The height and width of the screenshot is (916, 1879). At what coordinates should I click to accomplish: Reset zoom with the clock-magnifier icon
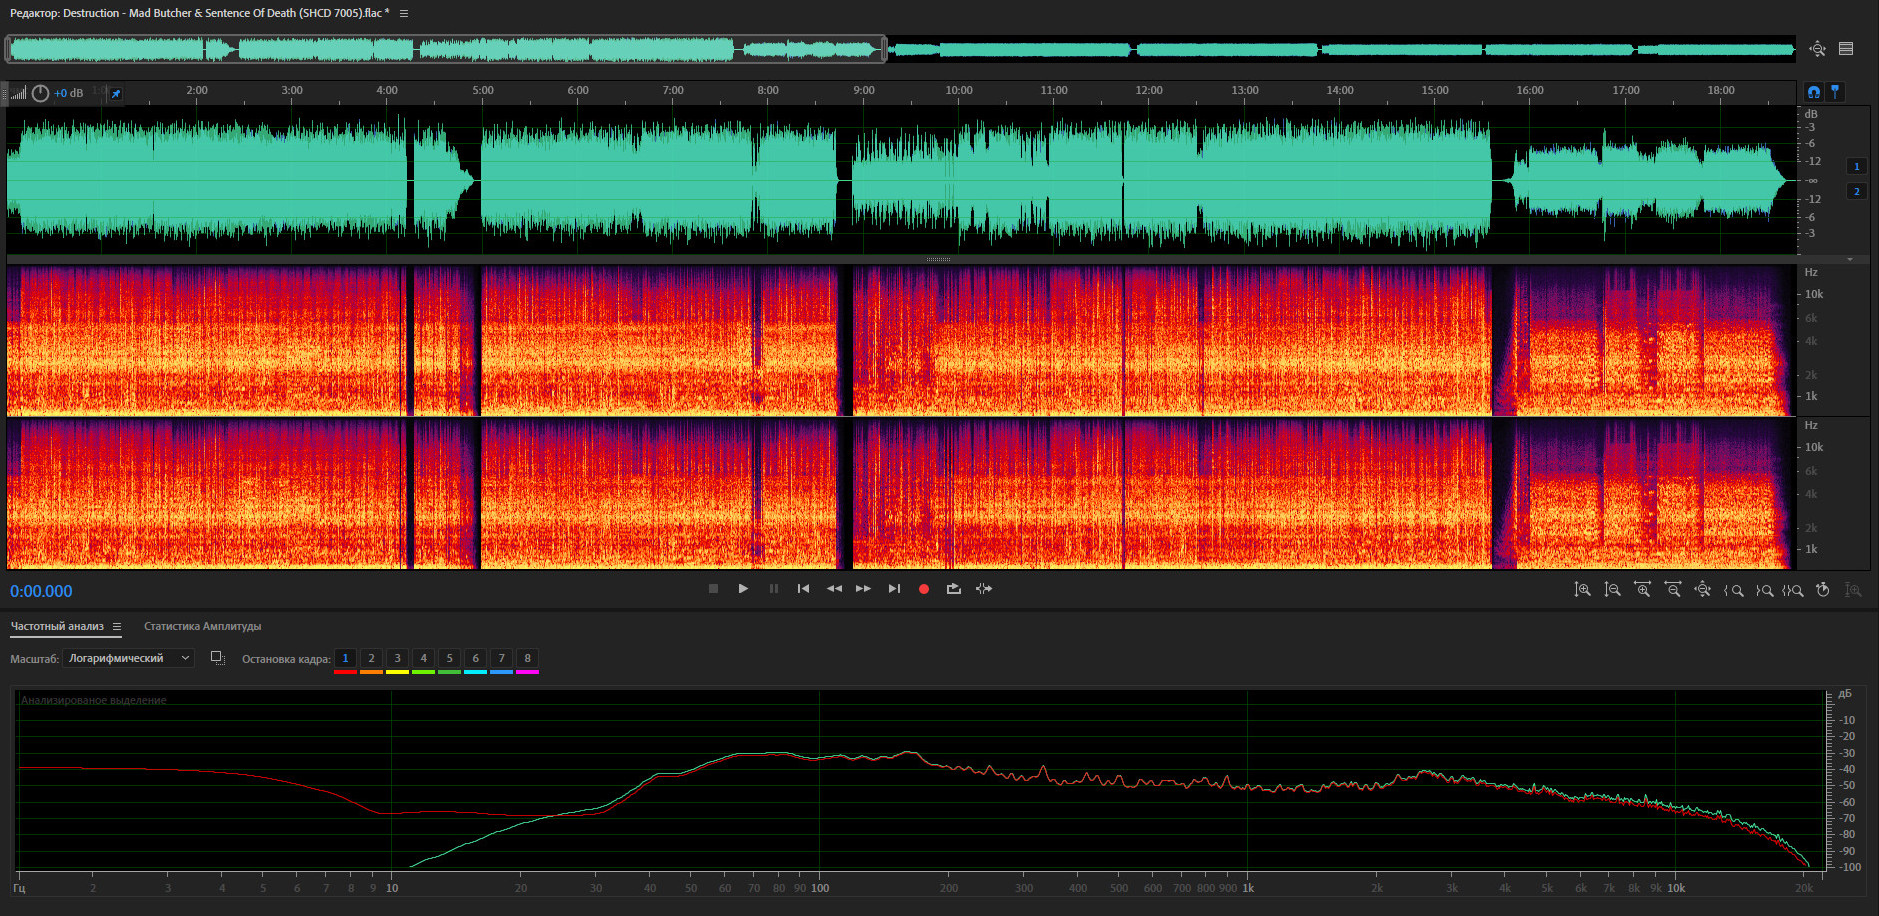[1822, 590]
